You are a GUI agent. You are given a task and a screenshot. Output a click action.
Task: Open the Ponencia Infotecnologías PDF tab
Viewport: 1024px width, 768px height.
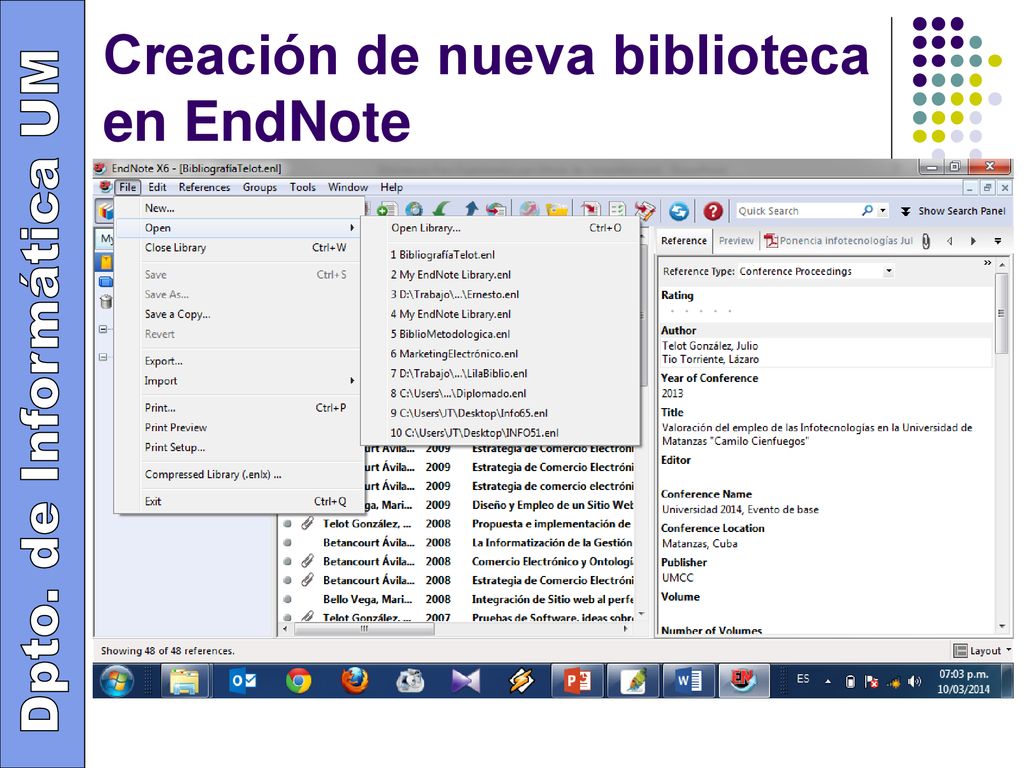point(839,241)
